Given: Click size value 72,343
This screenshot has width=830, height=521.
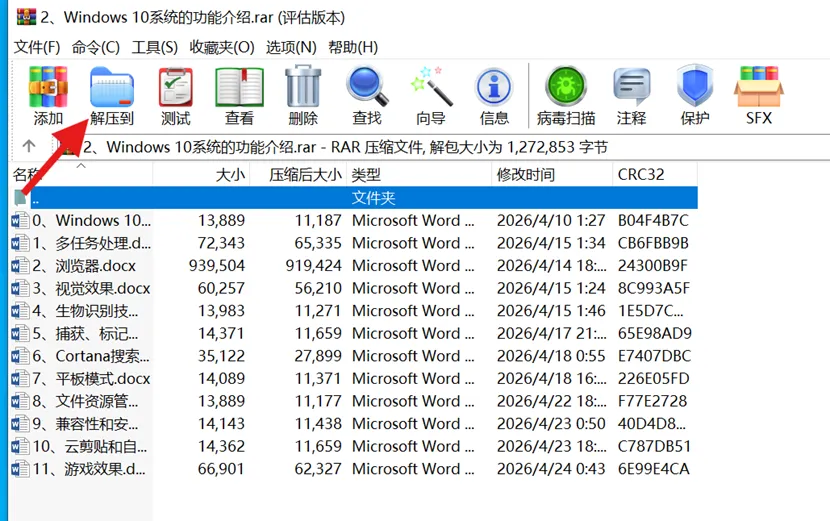Looking at the screenshot, I should point(221,243).
